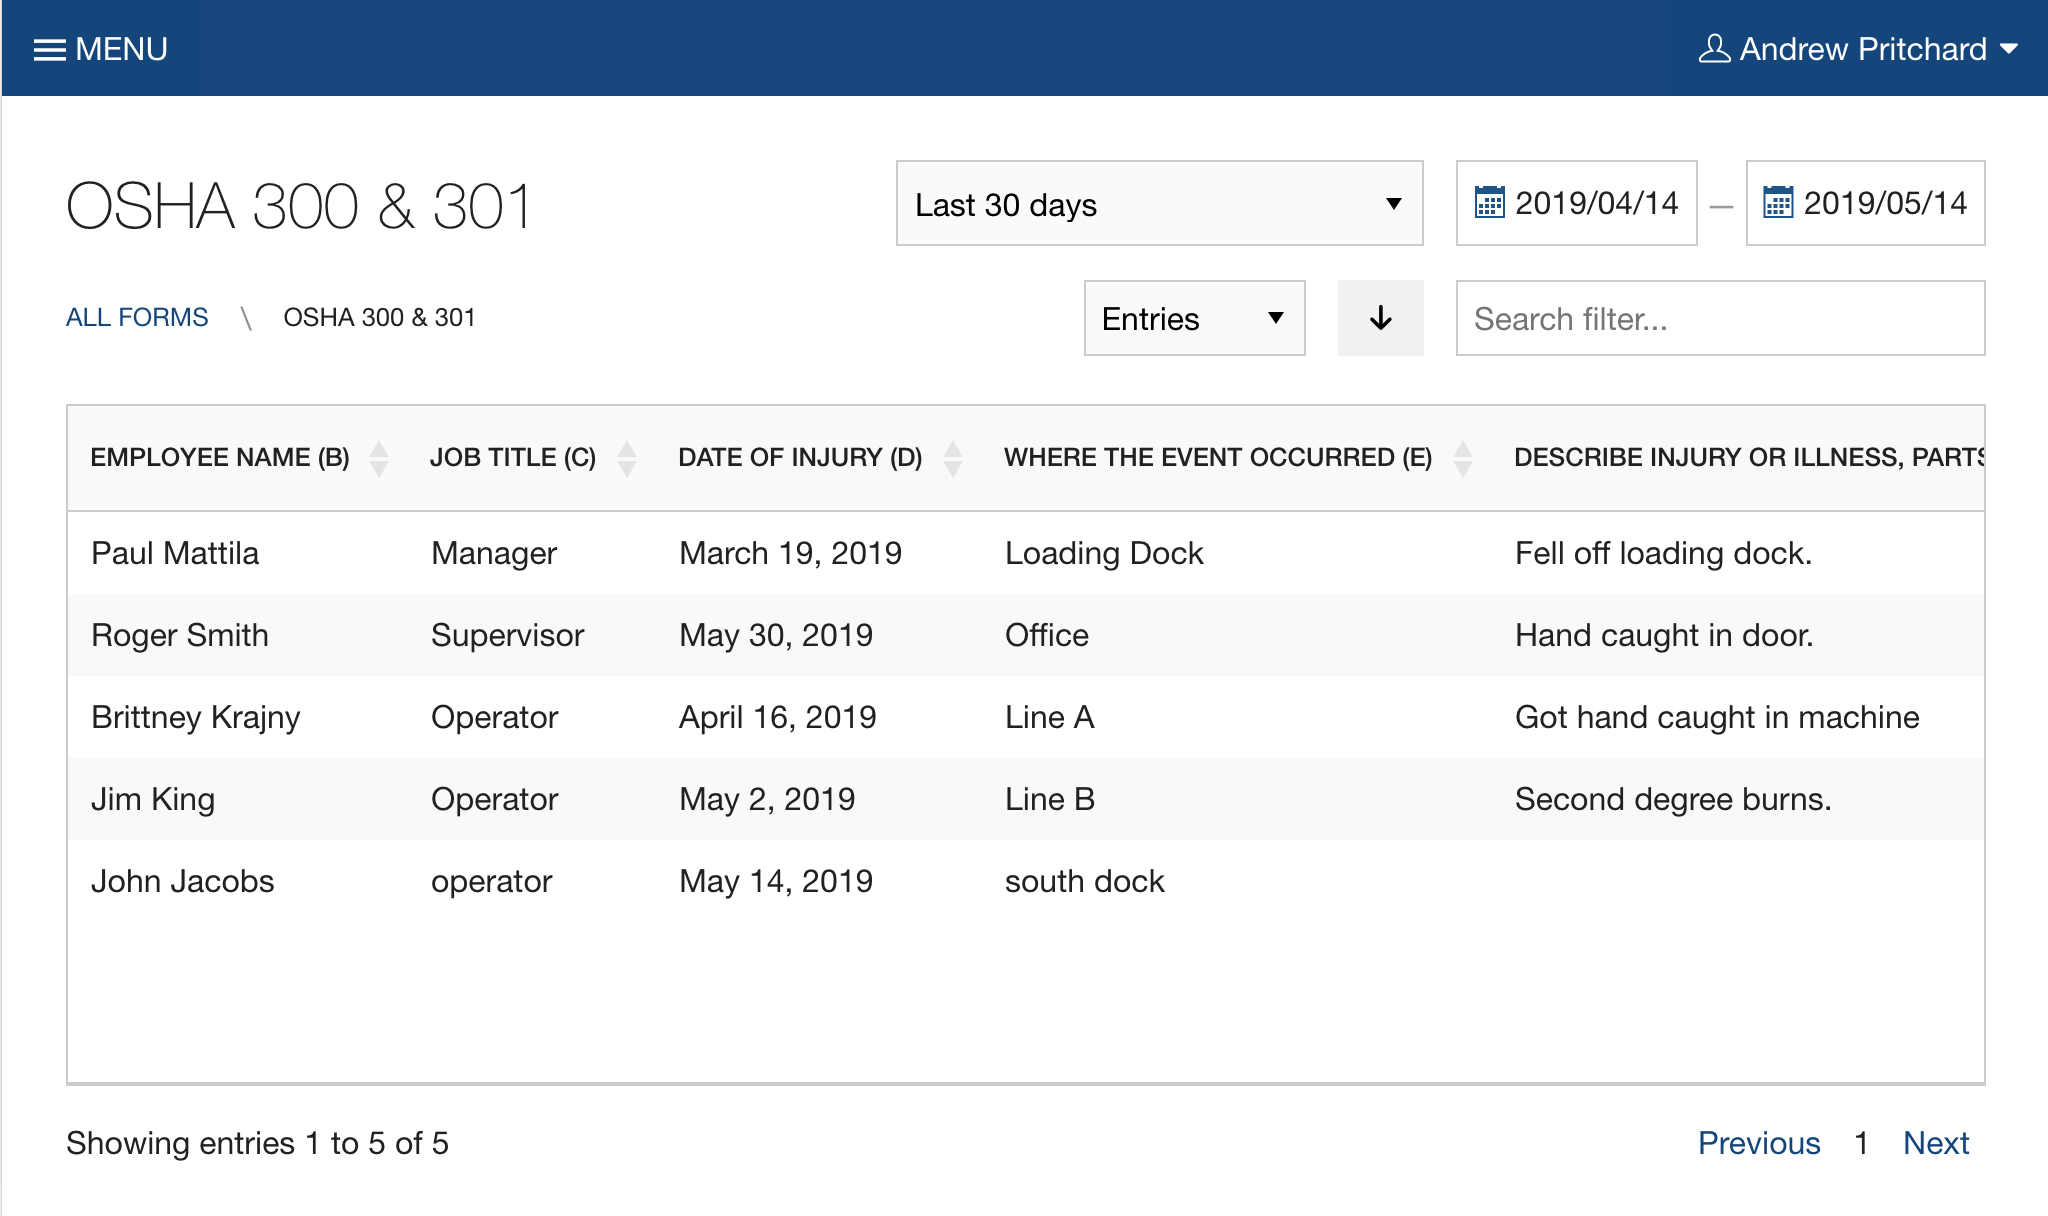Select the John Jacobs row name

pyautogui.click(x=182, y=881)
